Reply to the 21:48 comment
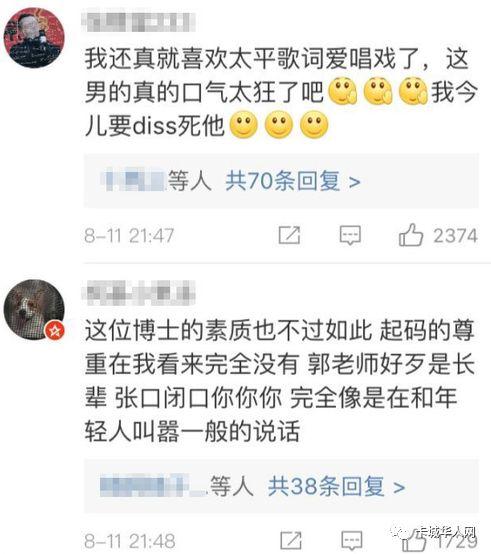This screenshot has width=491, height=554. (352, 541)
